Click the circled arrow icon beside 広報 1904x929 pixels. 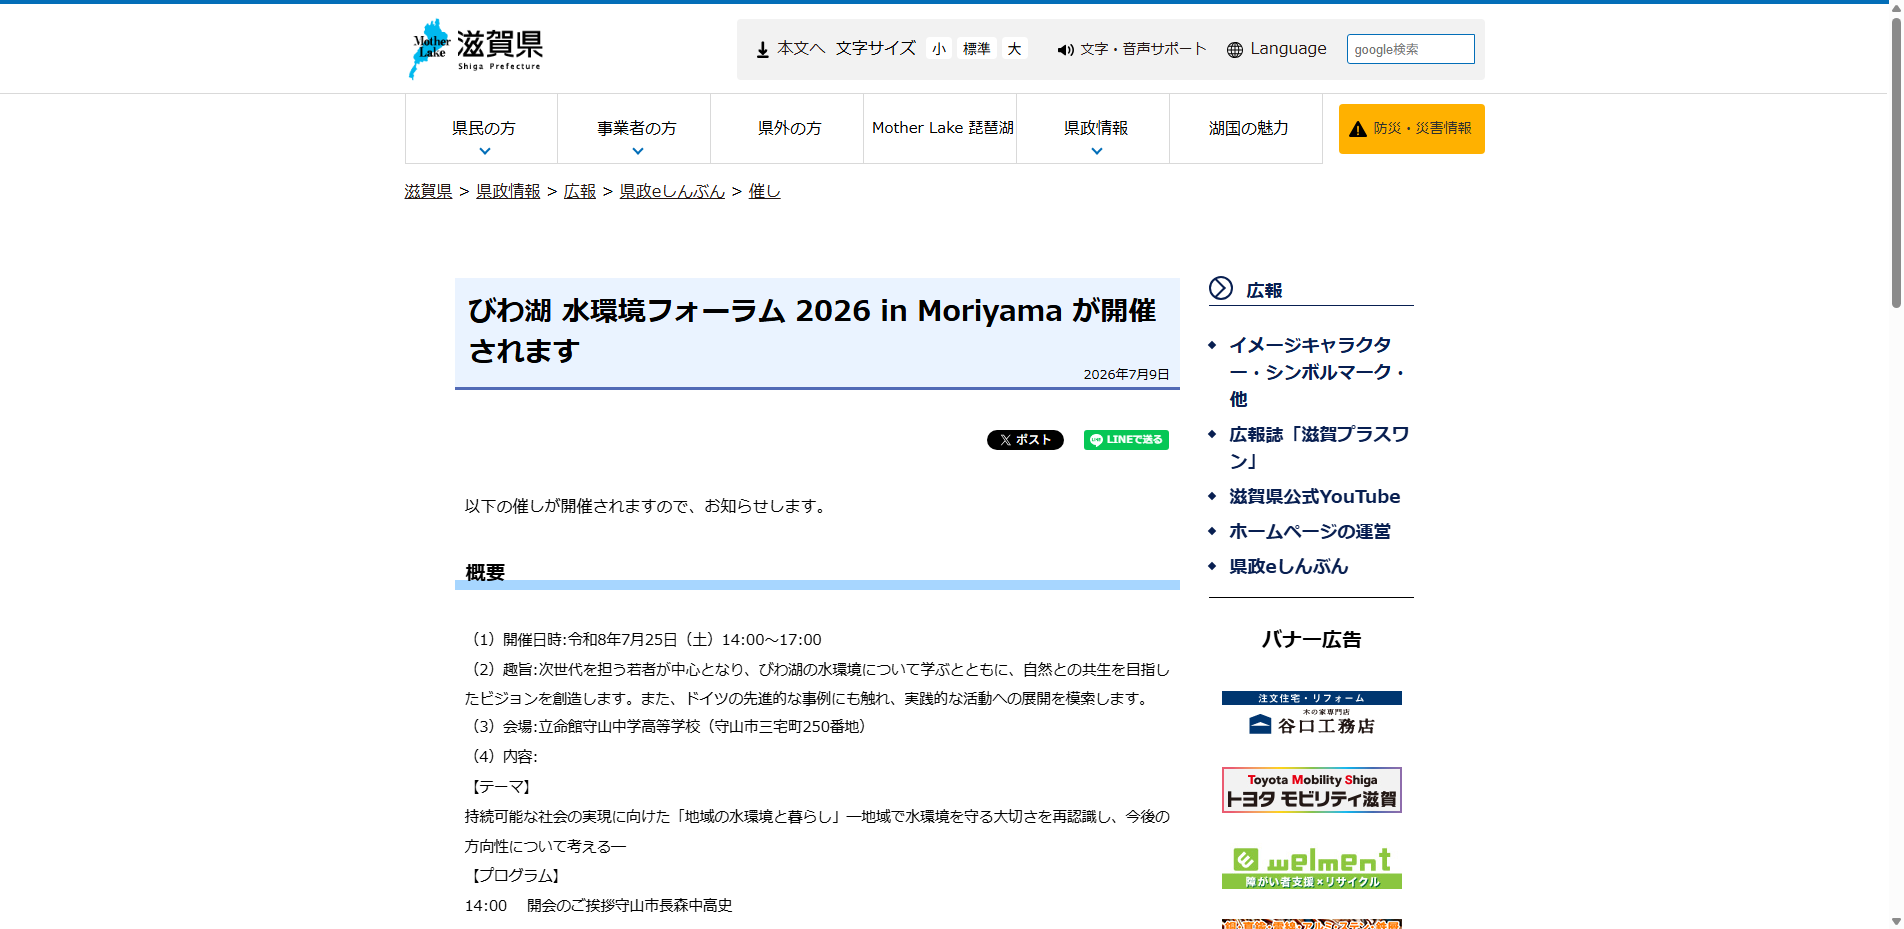tap(1221, 288)
